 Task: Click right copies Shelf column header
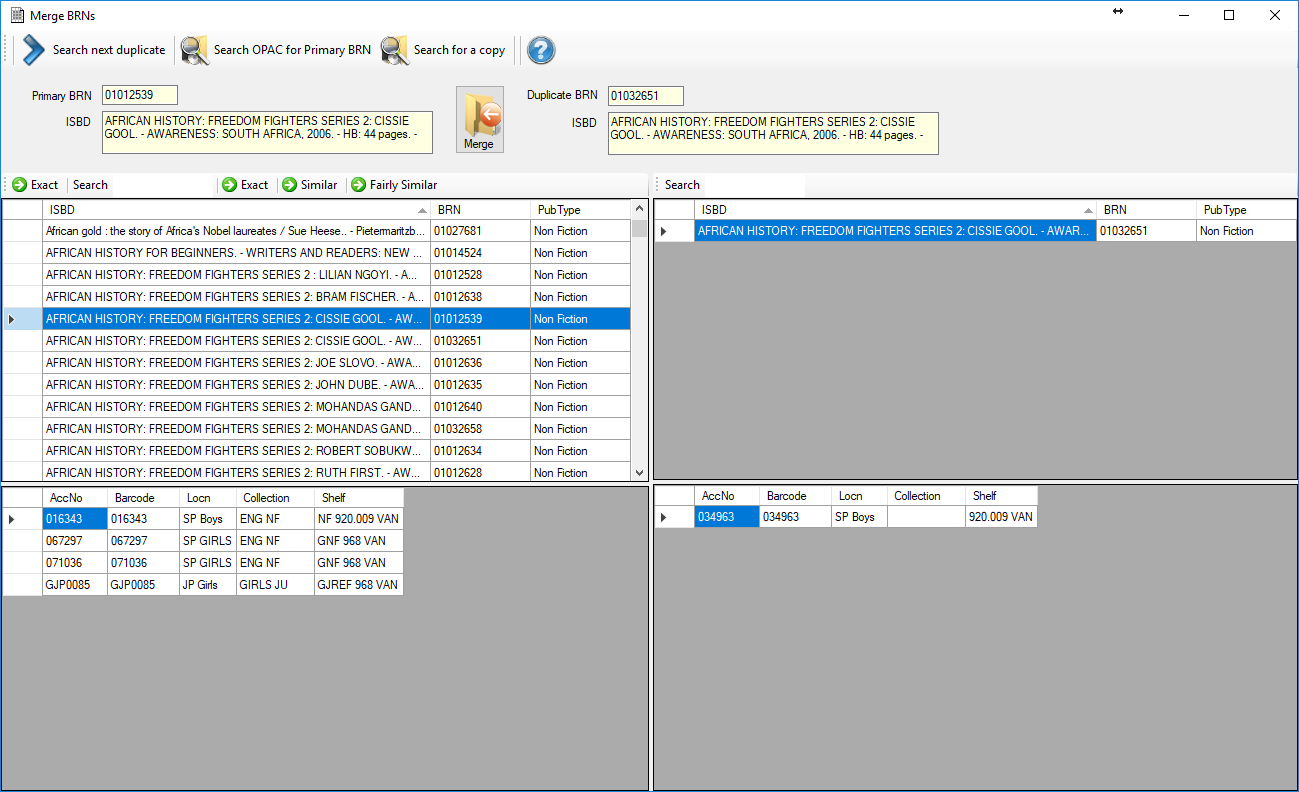click(1001, 496)
